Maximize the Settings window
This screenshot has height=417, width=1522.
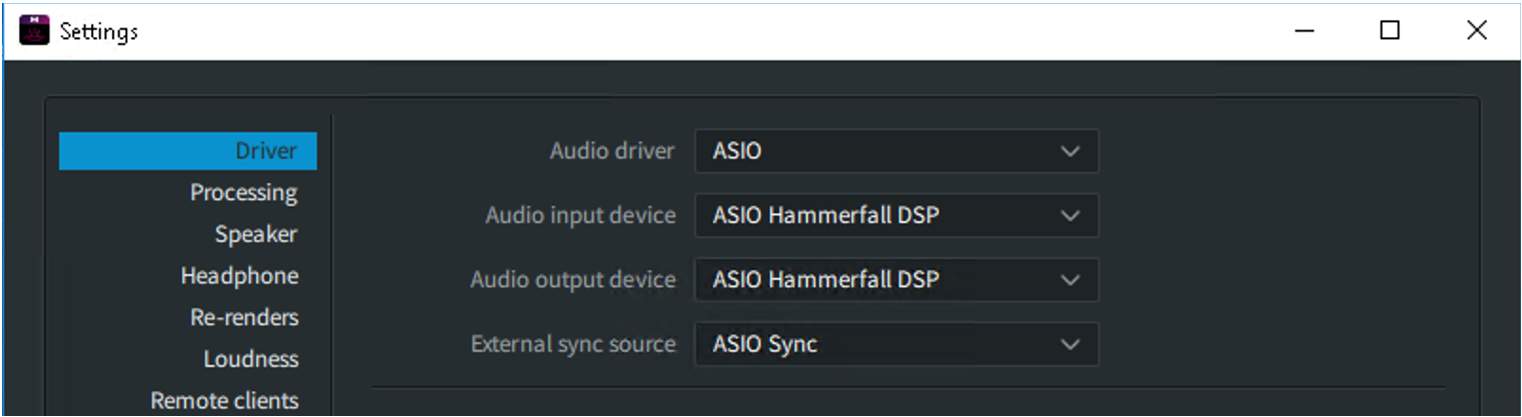pyautogui.click(x=1389, y=31)
